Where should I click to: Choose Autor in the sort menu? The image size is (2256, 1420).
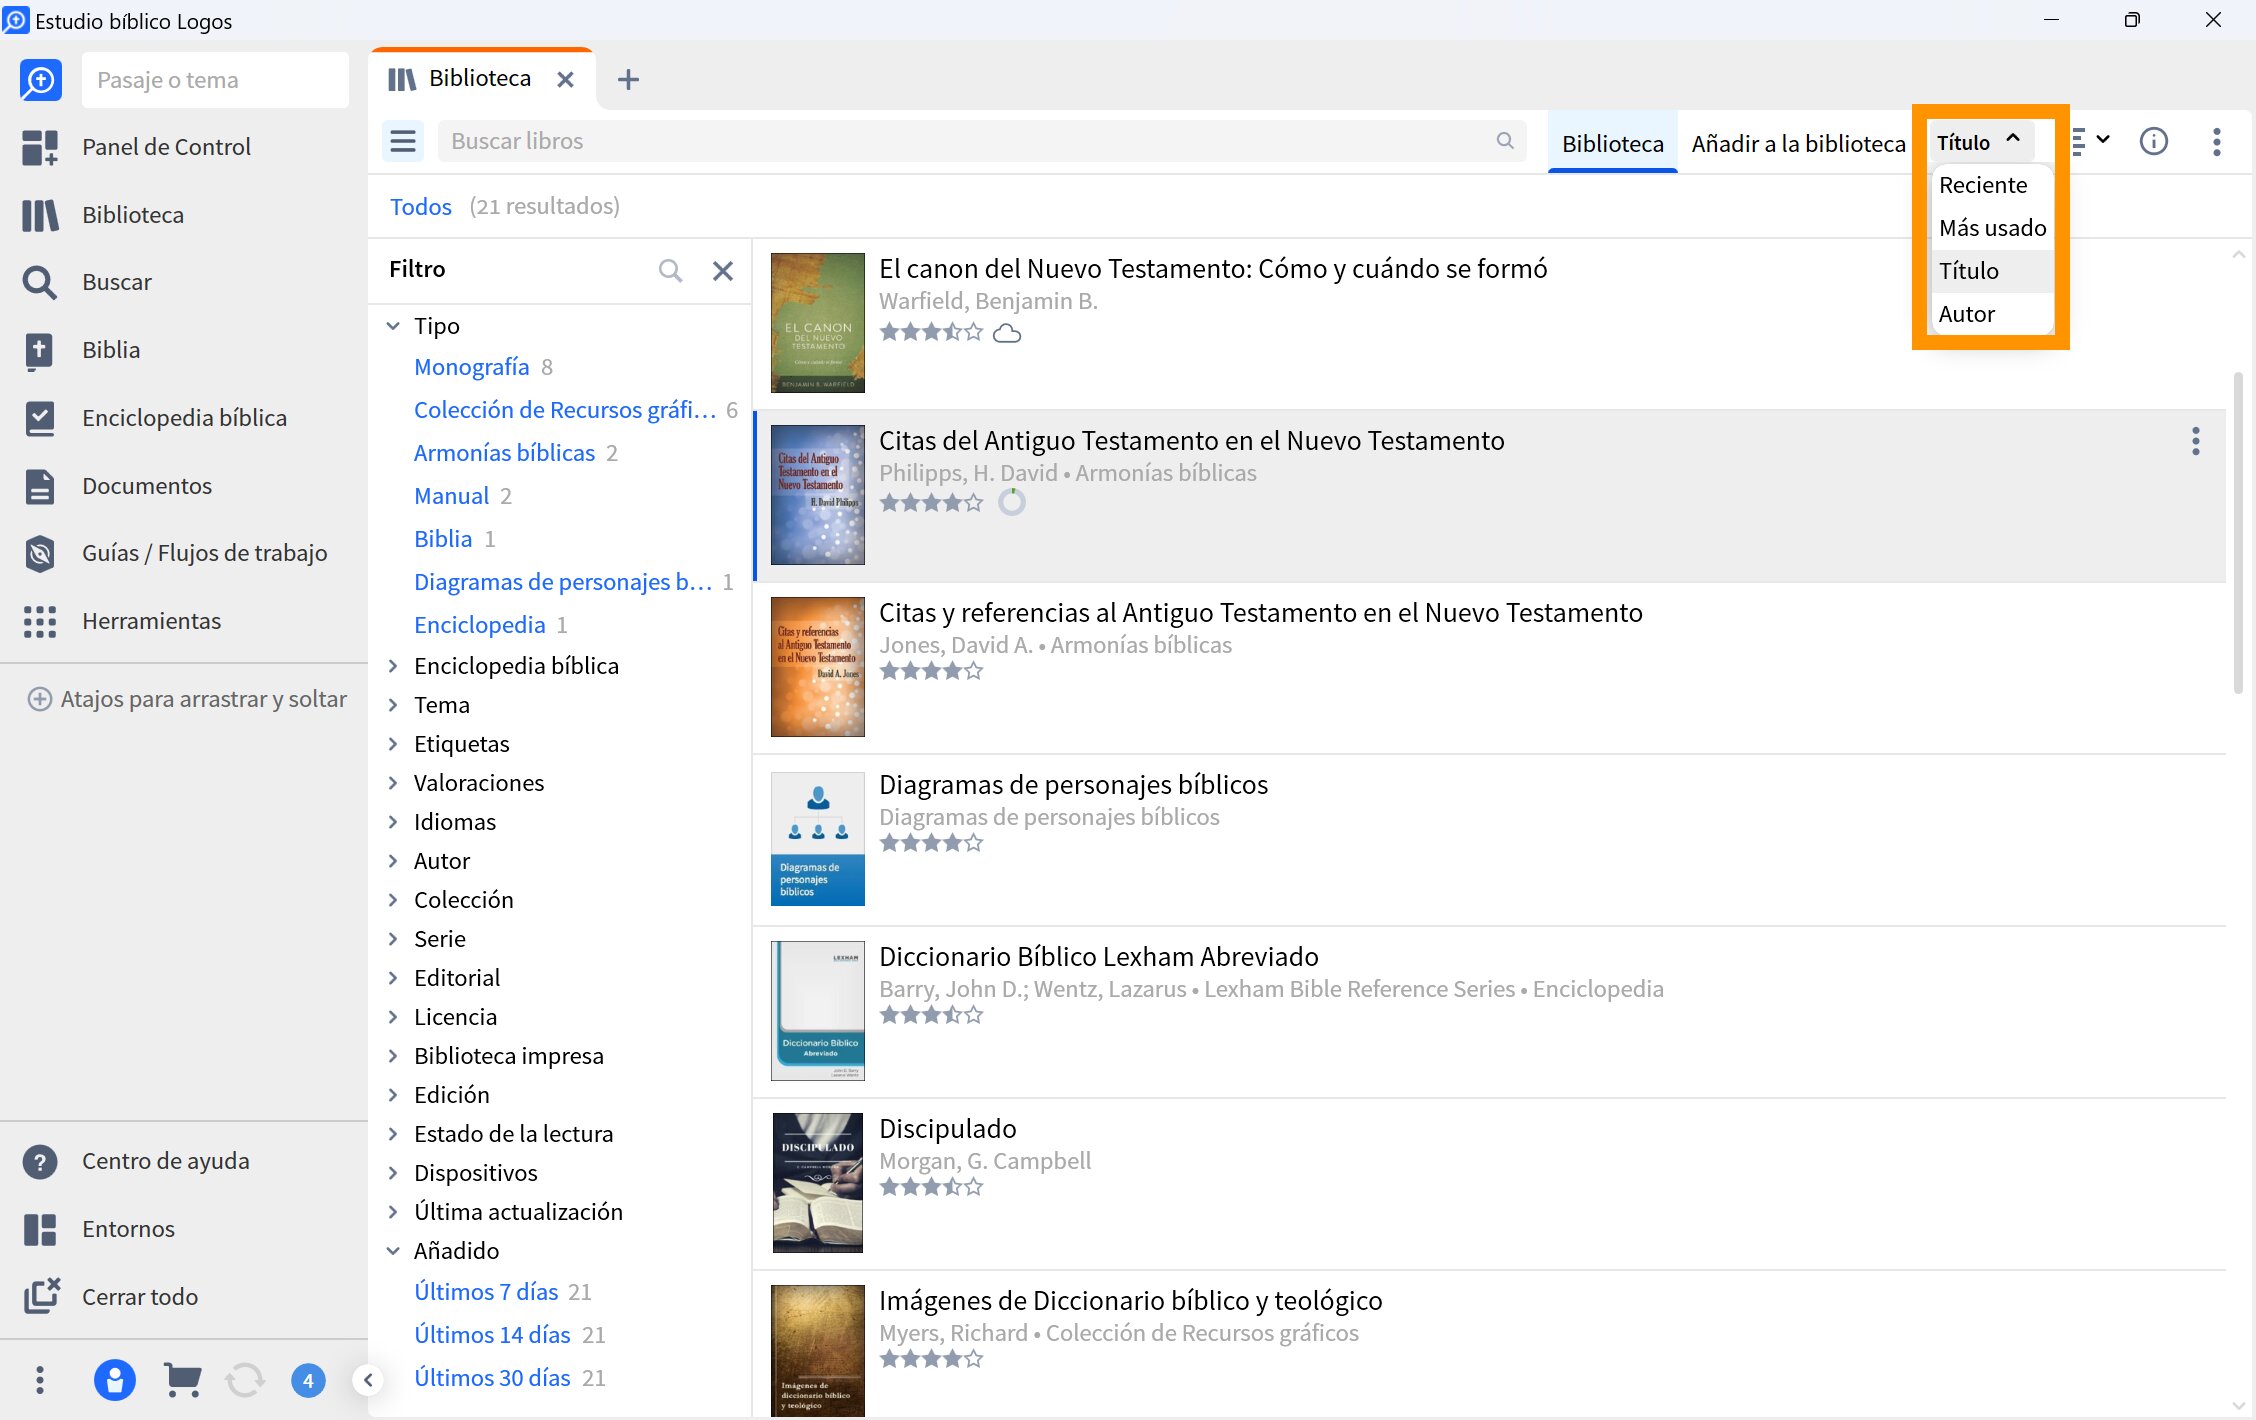[1990, 314]
